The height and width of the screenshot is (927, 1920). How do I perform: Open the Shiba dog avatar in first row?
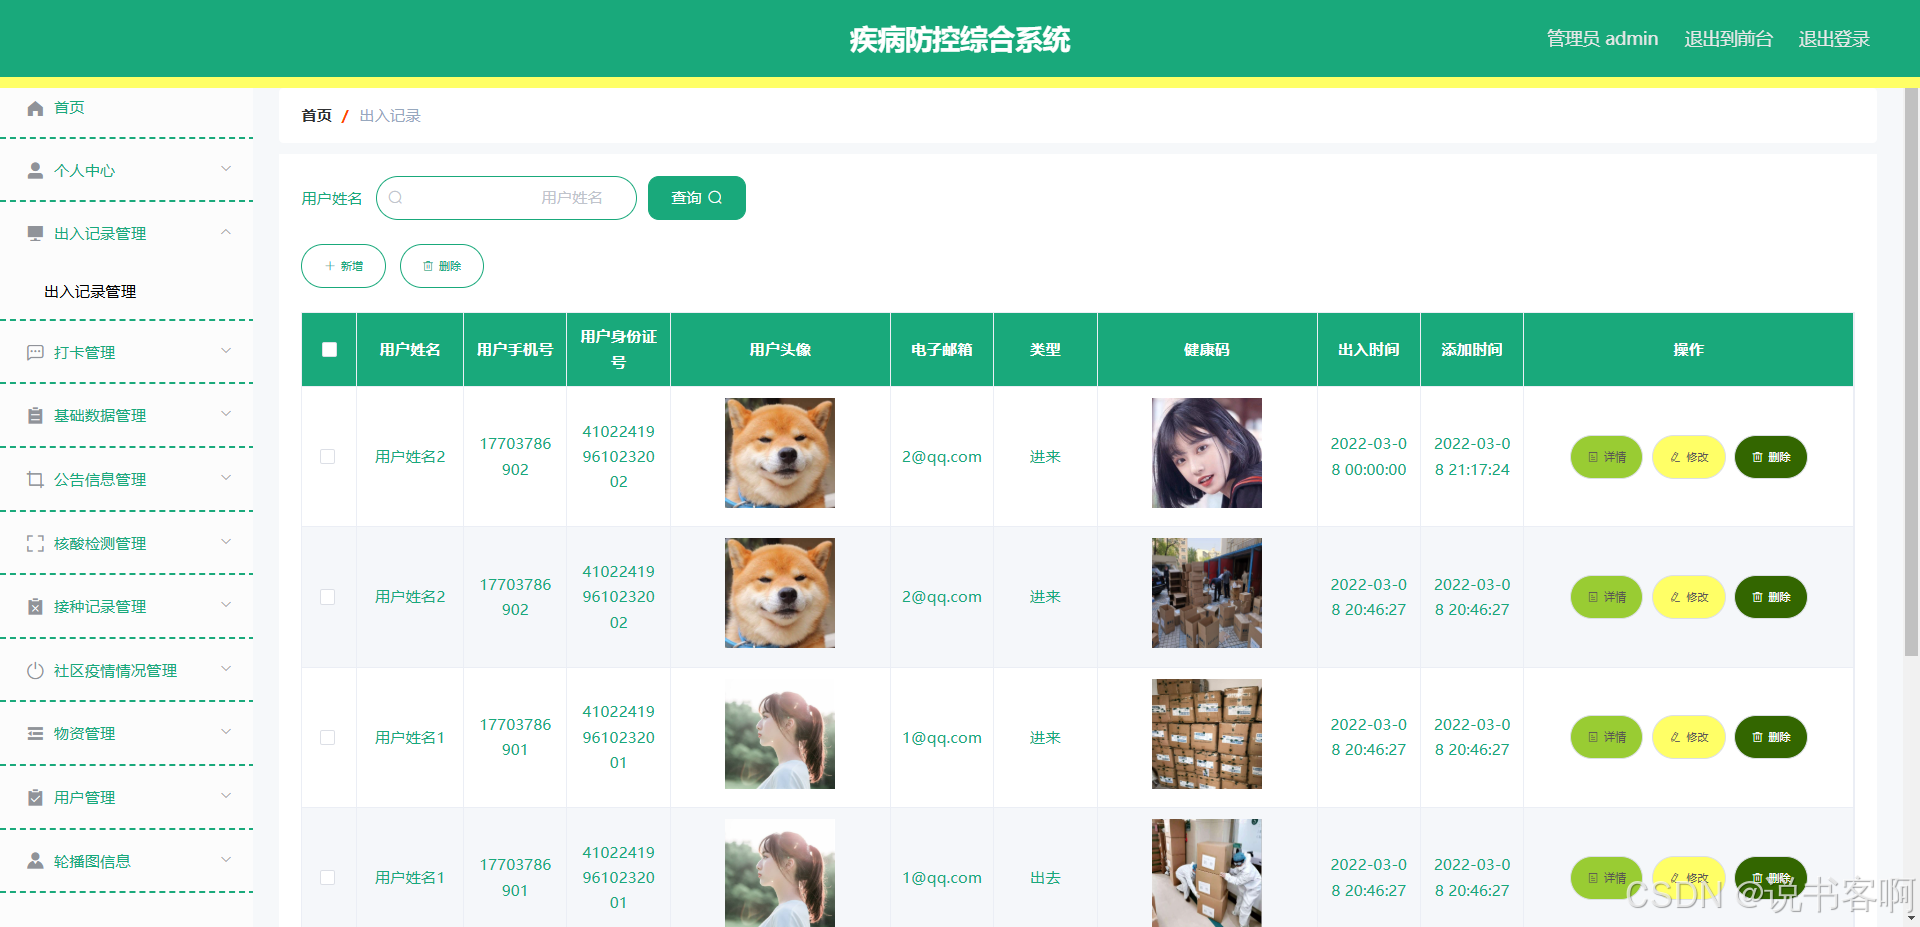point(780,453)
